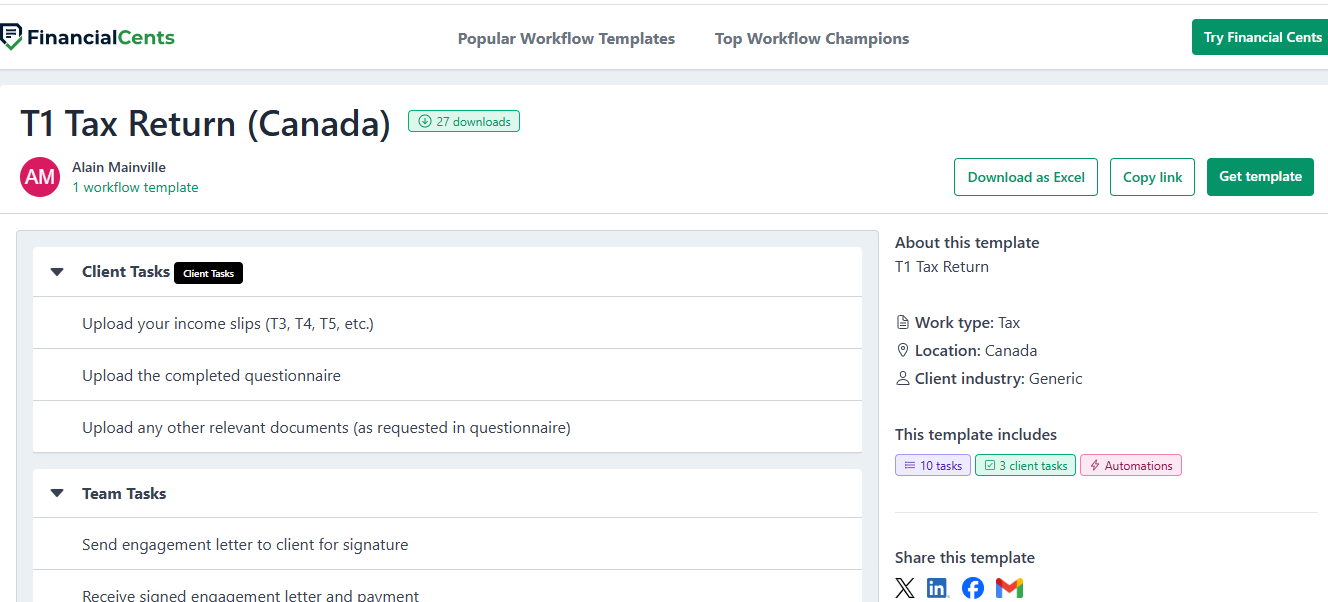Click the 27 downloads badge

[464, 122]
